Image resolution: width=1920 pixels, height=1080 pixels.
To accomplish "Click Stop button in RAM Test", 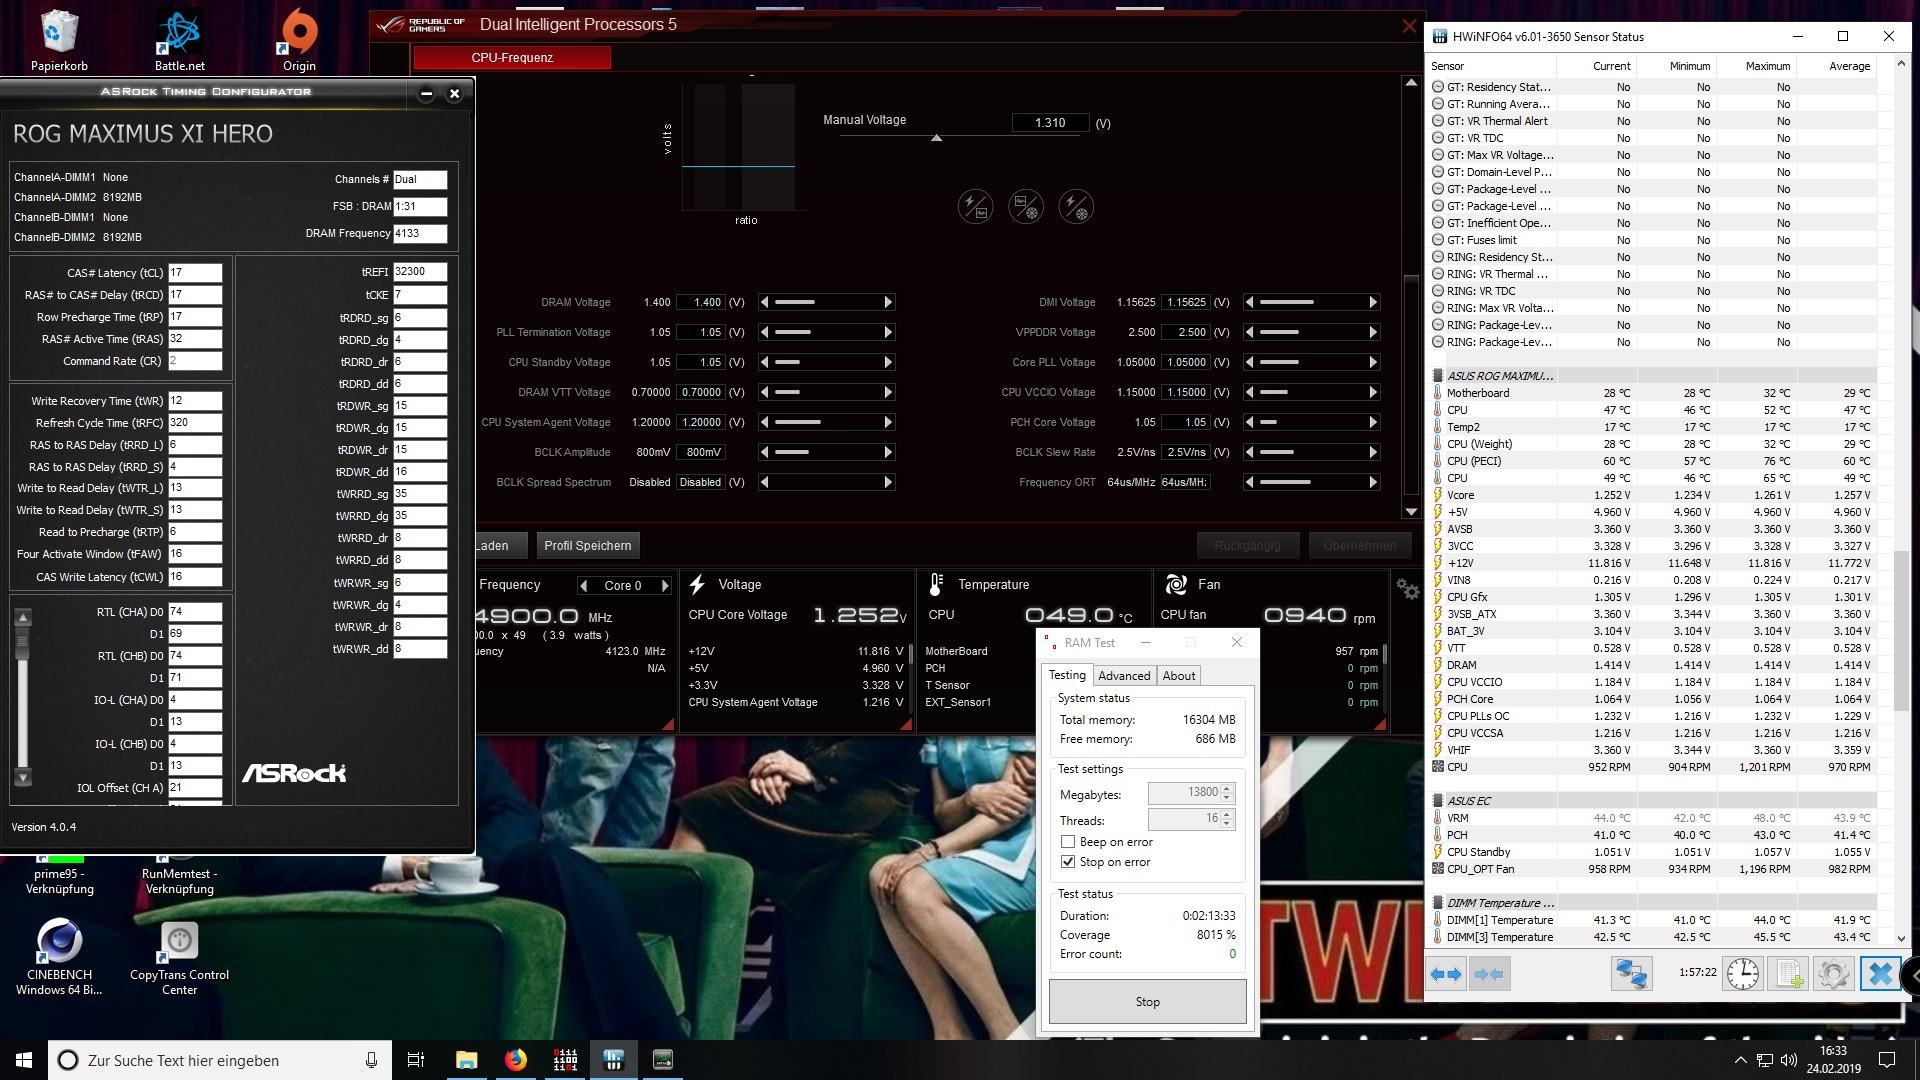I will click(x=1147, y=1002).
